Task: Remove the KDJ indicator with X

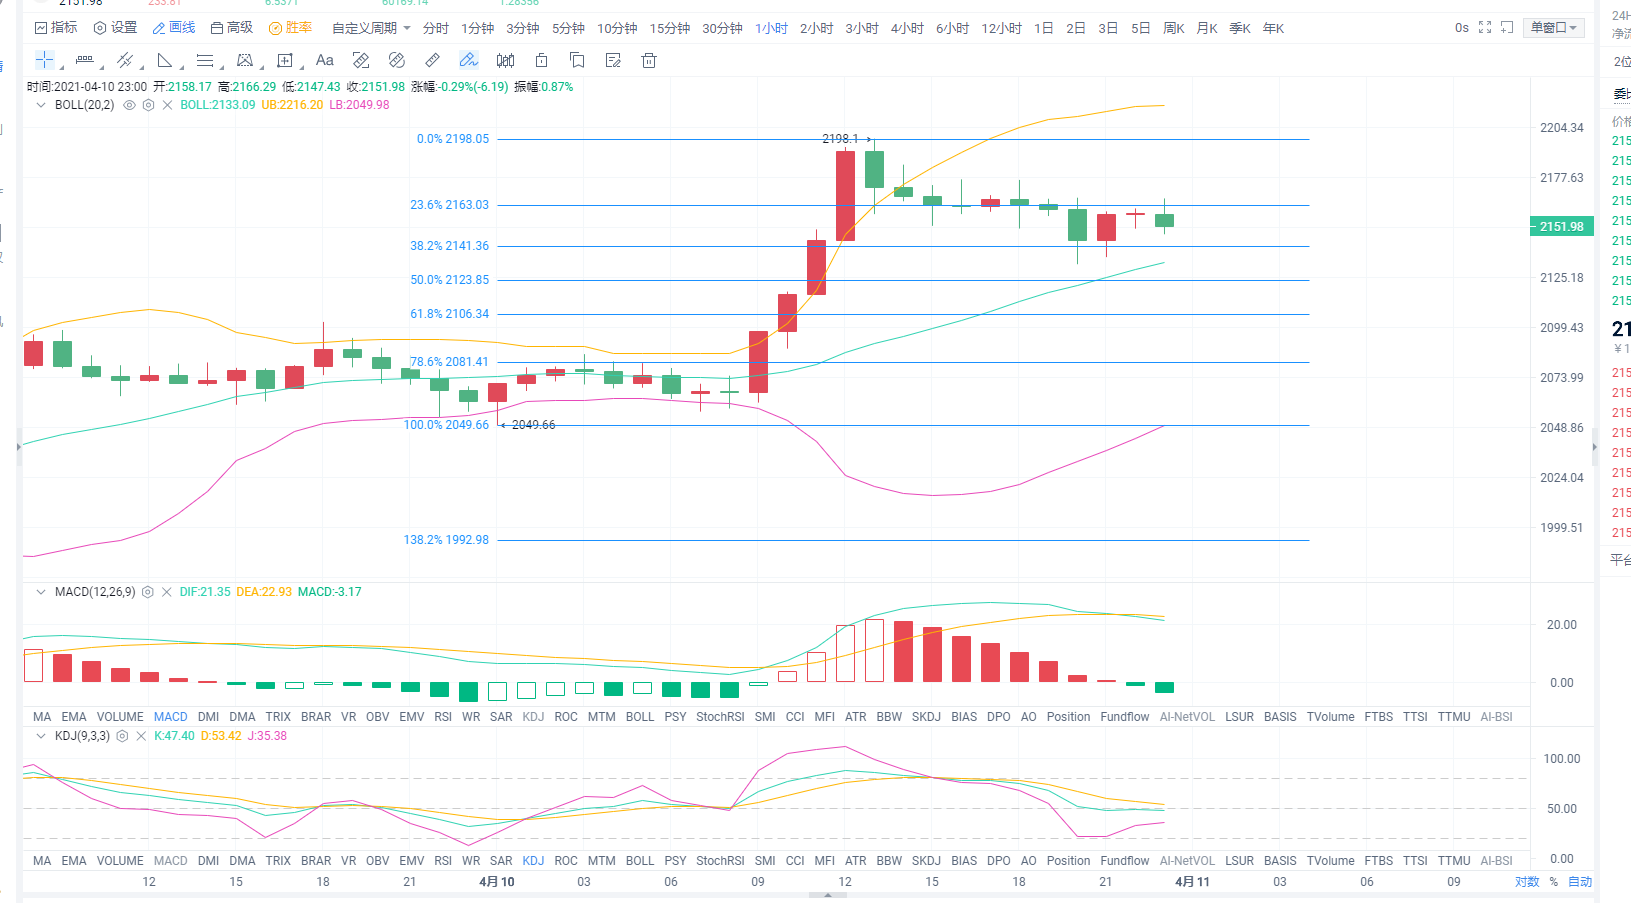Action: pyautogui.click(x=141, y=736)
